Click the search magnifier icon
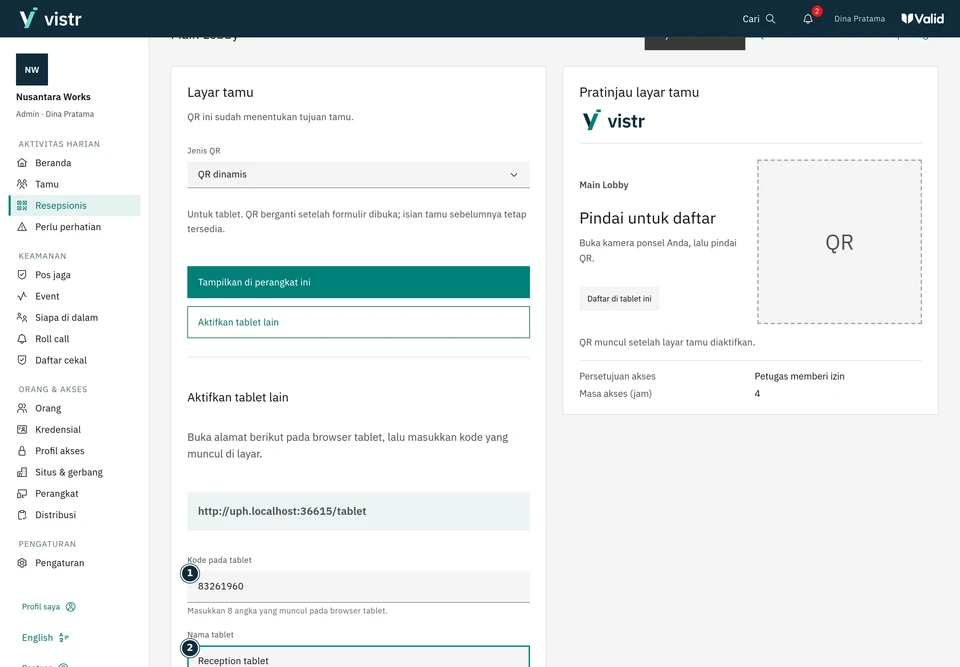The image size is (960, 667). pos(771,19)
